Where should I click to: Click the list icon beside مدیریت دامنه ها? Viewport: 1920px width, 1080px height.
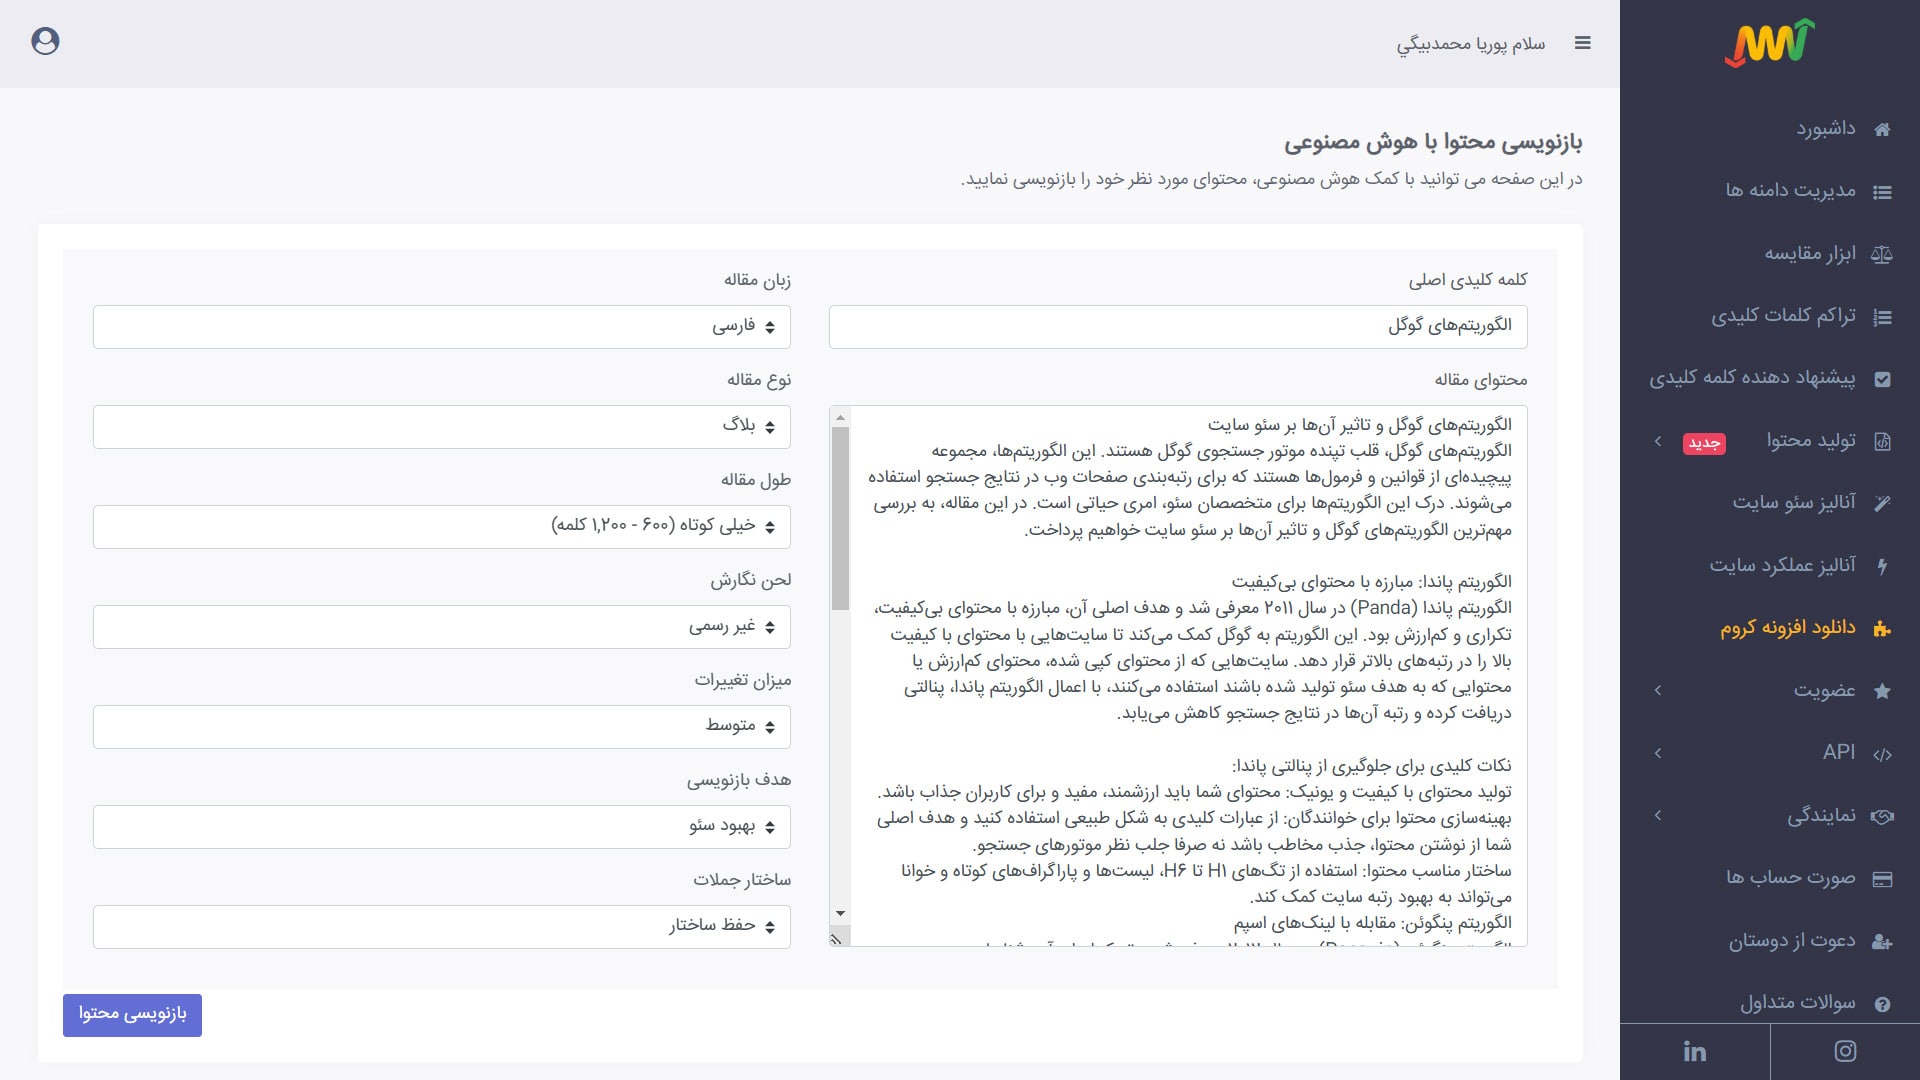click(x=1882, y=192)
